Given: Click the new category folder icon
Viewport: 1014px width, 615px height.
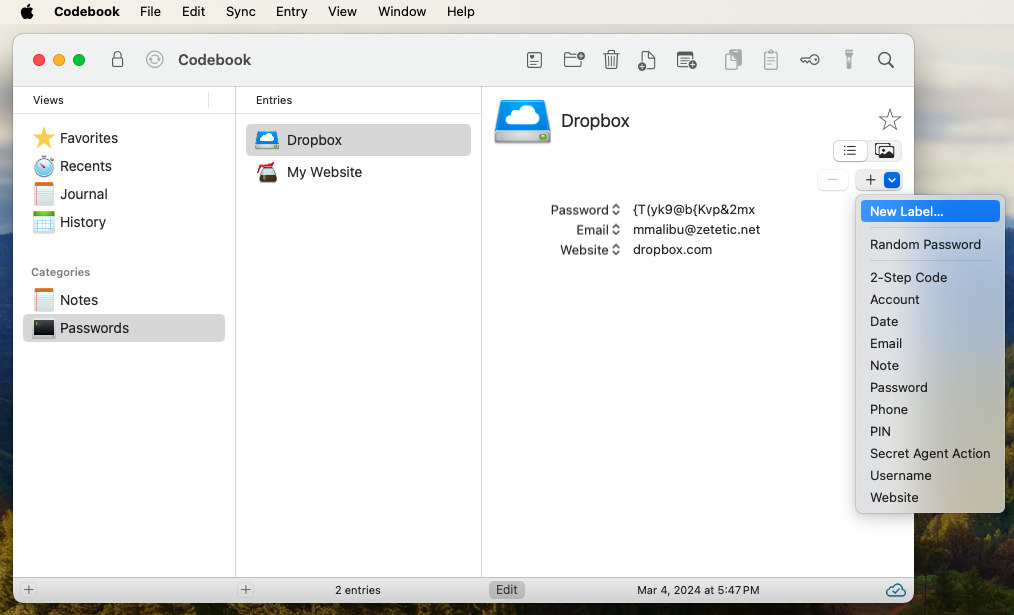Looking at the screenshot, I should (574, 59).
